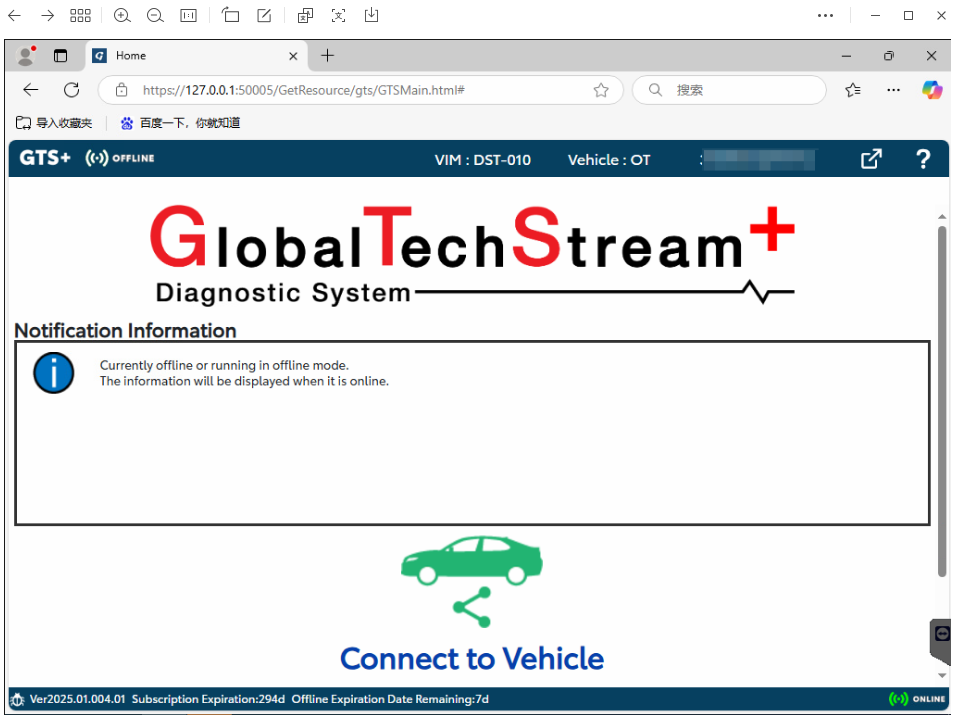
Task: Open the browser settings and more menu
Action: [893, 90]
